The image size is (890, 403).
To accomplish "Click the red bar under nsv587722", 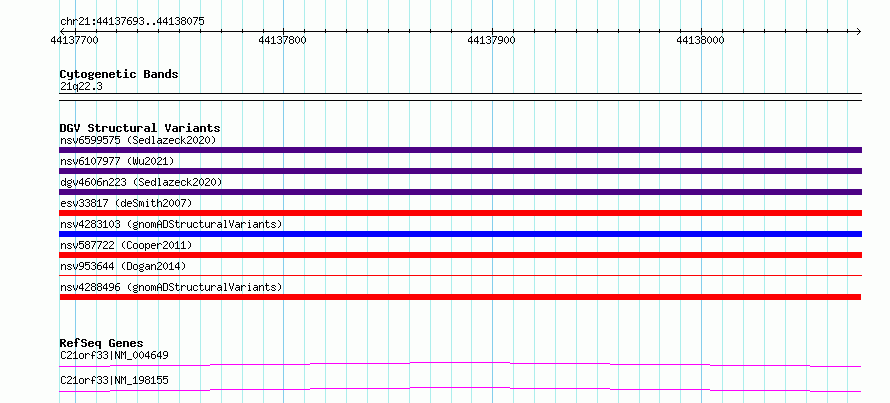I will 460,255.
